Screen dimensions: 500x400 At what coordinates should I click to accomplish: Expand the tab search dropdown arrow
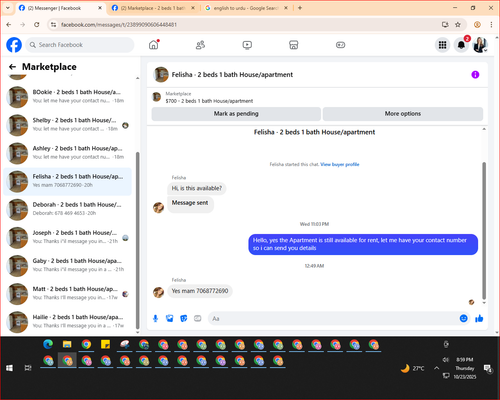pyautogui.click(x=8, y=8)
